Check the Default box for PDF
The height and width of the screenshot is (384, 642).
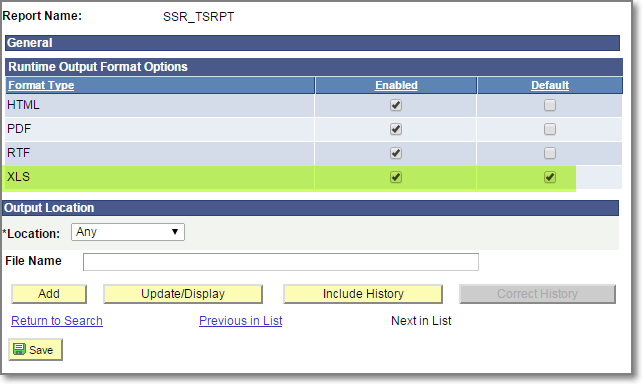(x=549, y=129)
